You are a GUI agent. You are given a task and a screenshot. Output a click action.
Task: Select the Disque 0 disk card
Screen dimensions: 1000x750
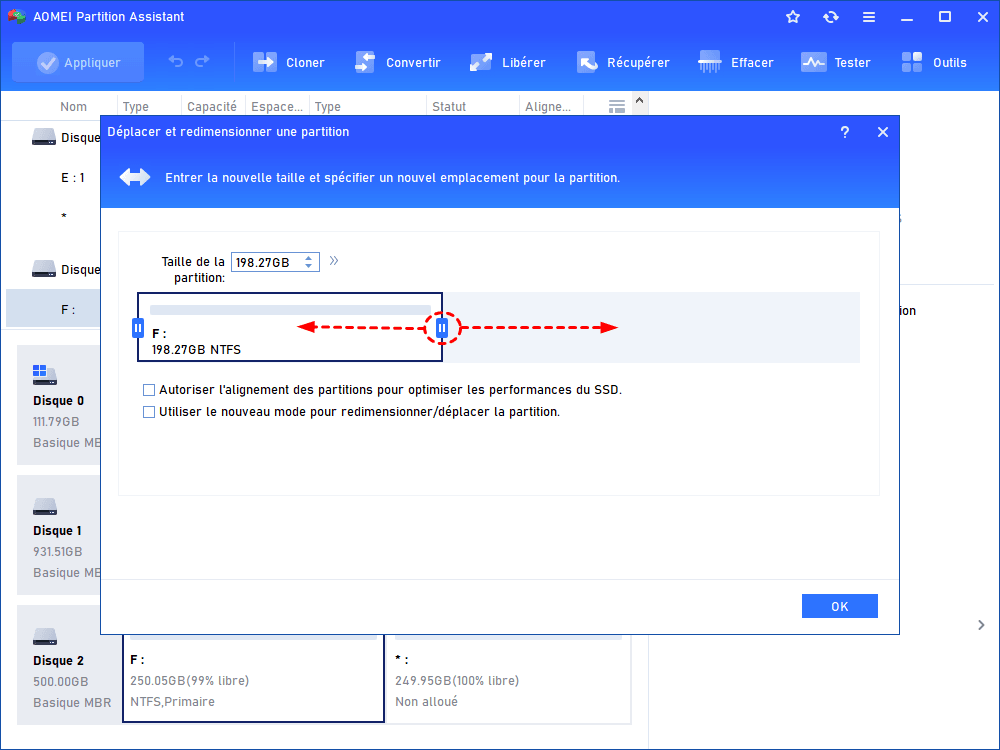pos(59,405)
